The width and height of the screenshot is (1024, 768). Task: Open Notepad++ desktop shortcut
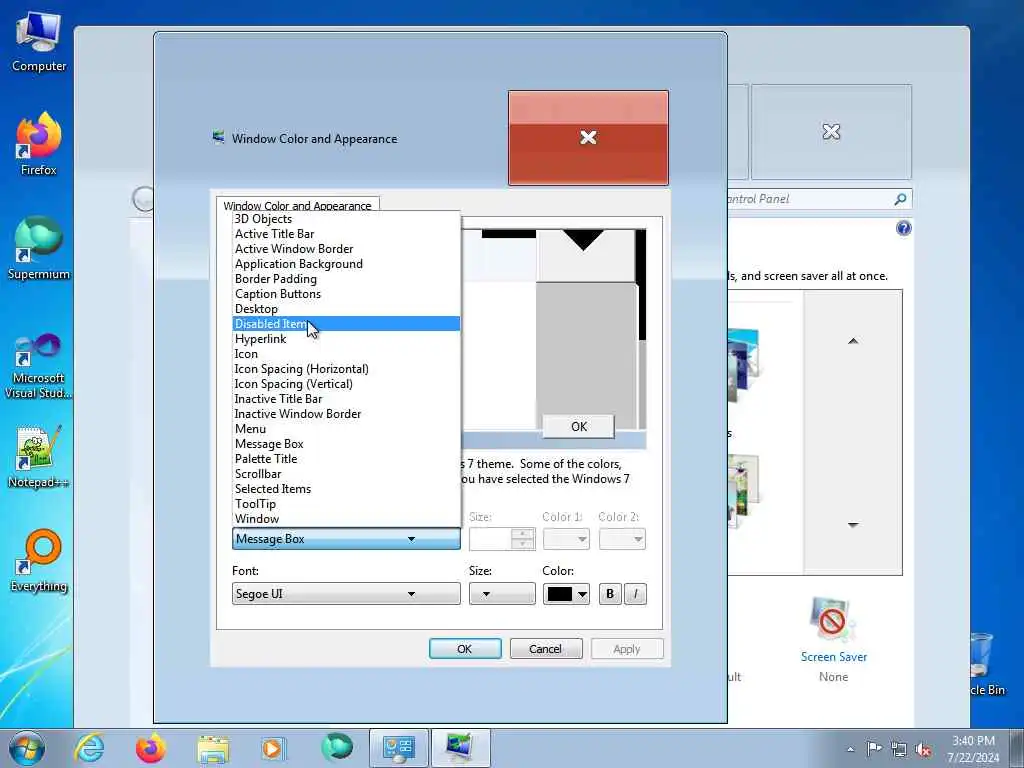point(39,456)
